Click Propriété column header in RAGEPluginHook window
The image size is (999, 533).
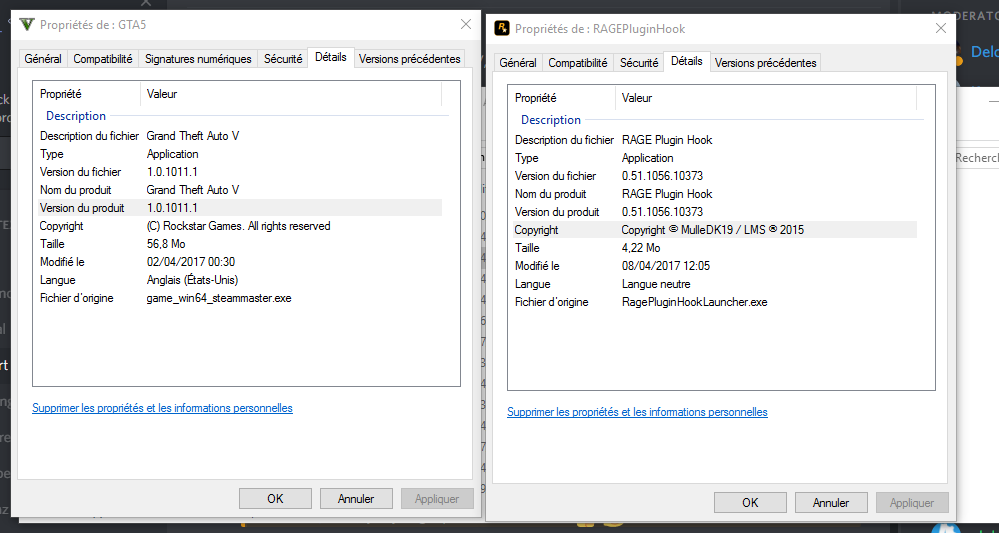(x=562, y=98)
